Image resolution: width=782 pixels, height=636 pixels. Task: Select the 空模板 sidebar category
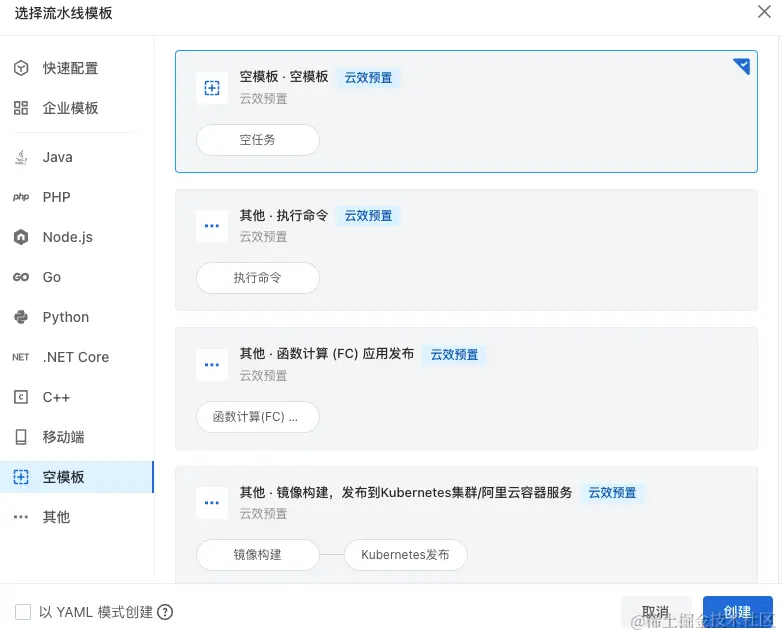77,477
